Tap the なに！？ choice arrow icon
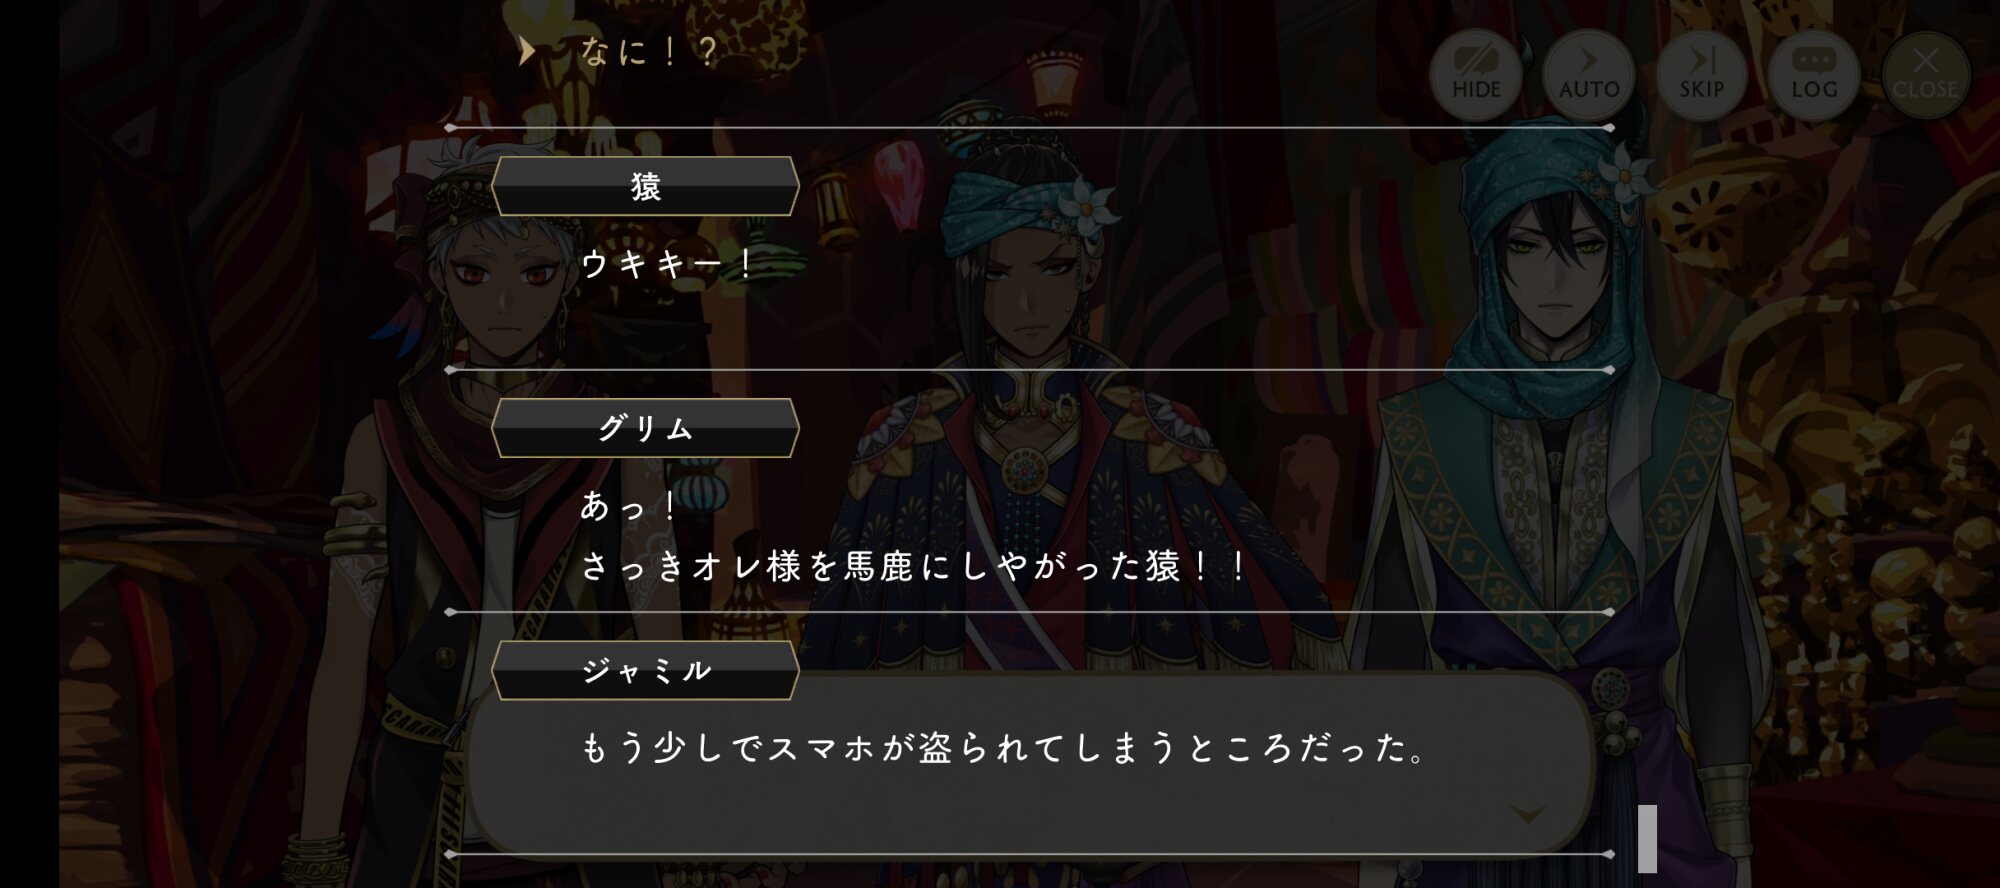Image resolution: width=2000 pixels, height=888 pixels. pyautogui.click(x=527, y=51)
